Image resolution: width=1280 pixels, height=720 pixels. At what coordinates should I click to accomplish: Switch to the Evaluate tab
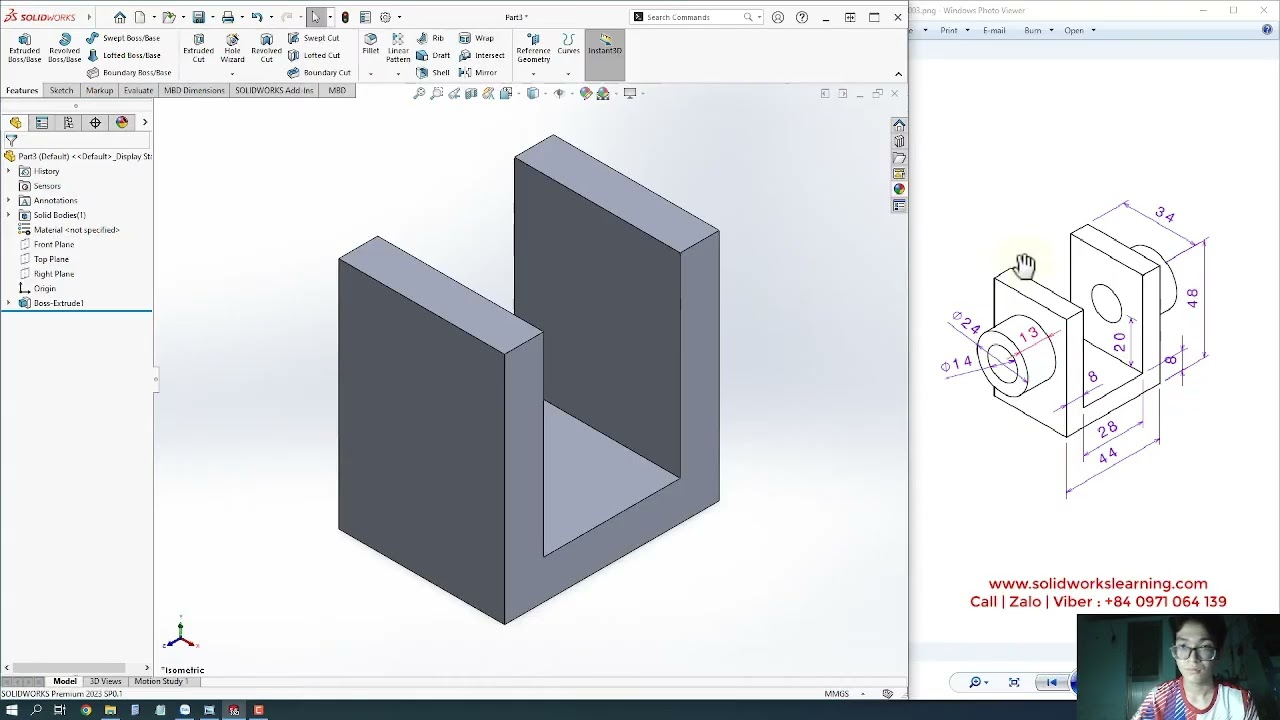tap(138, 91)
